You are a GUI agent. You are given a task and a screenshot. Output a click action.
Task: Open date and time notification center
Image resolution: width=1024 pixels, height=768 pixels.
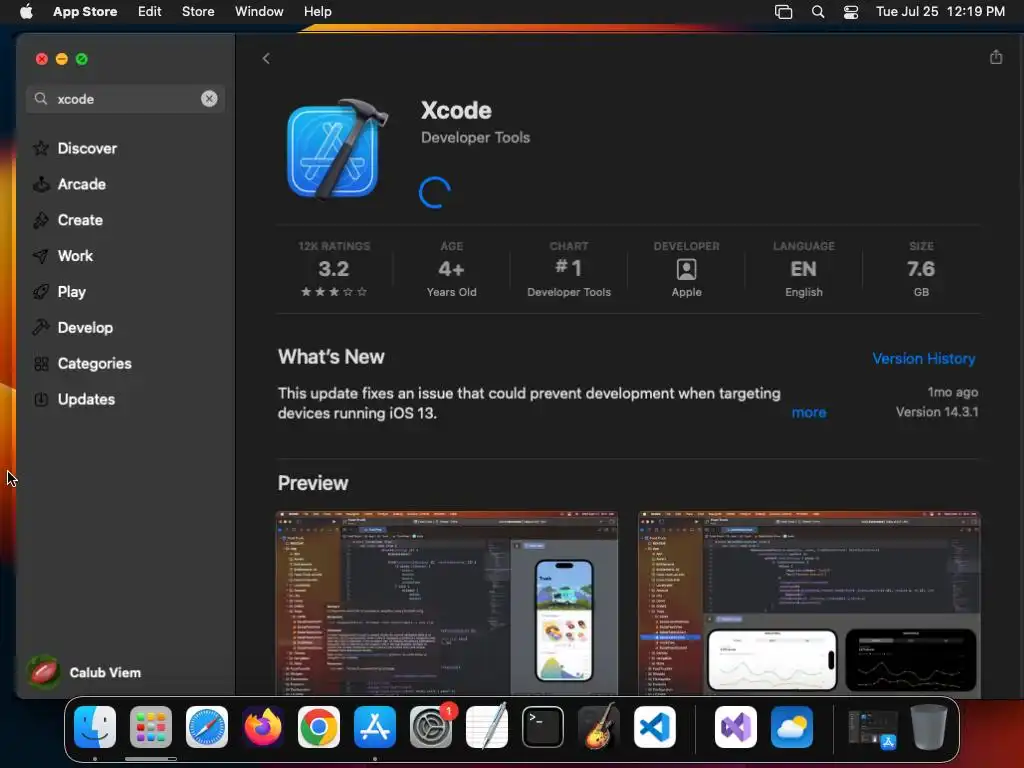pos(940,12)
